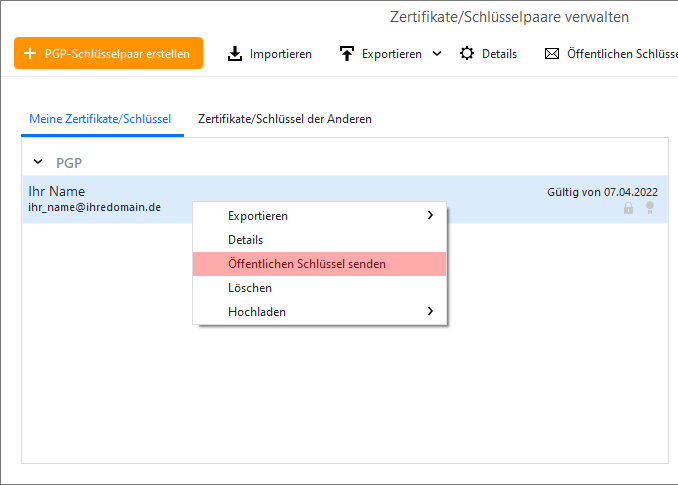Screen dimensions: 678x485
Task: Click the ihr_name@ihredomain.de address
Action: [94, 207]
